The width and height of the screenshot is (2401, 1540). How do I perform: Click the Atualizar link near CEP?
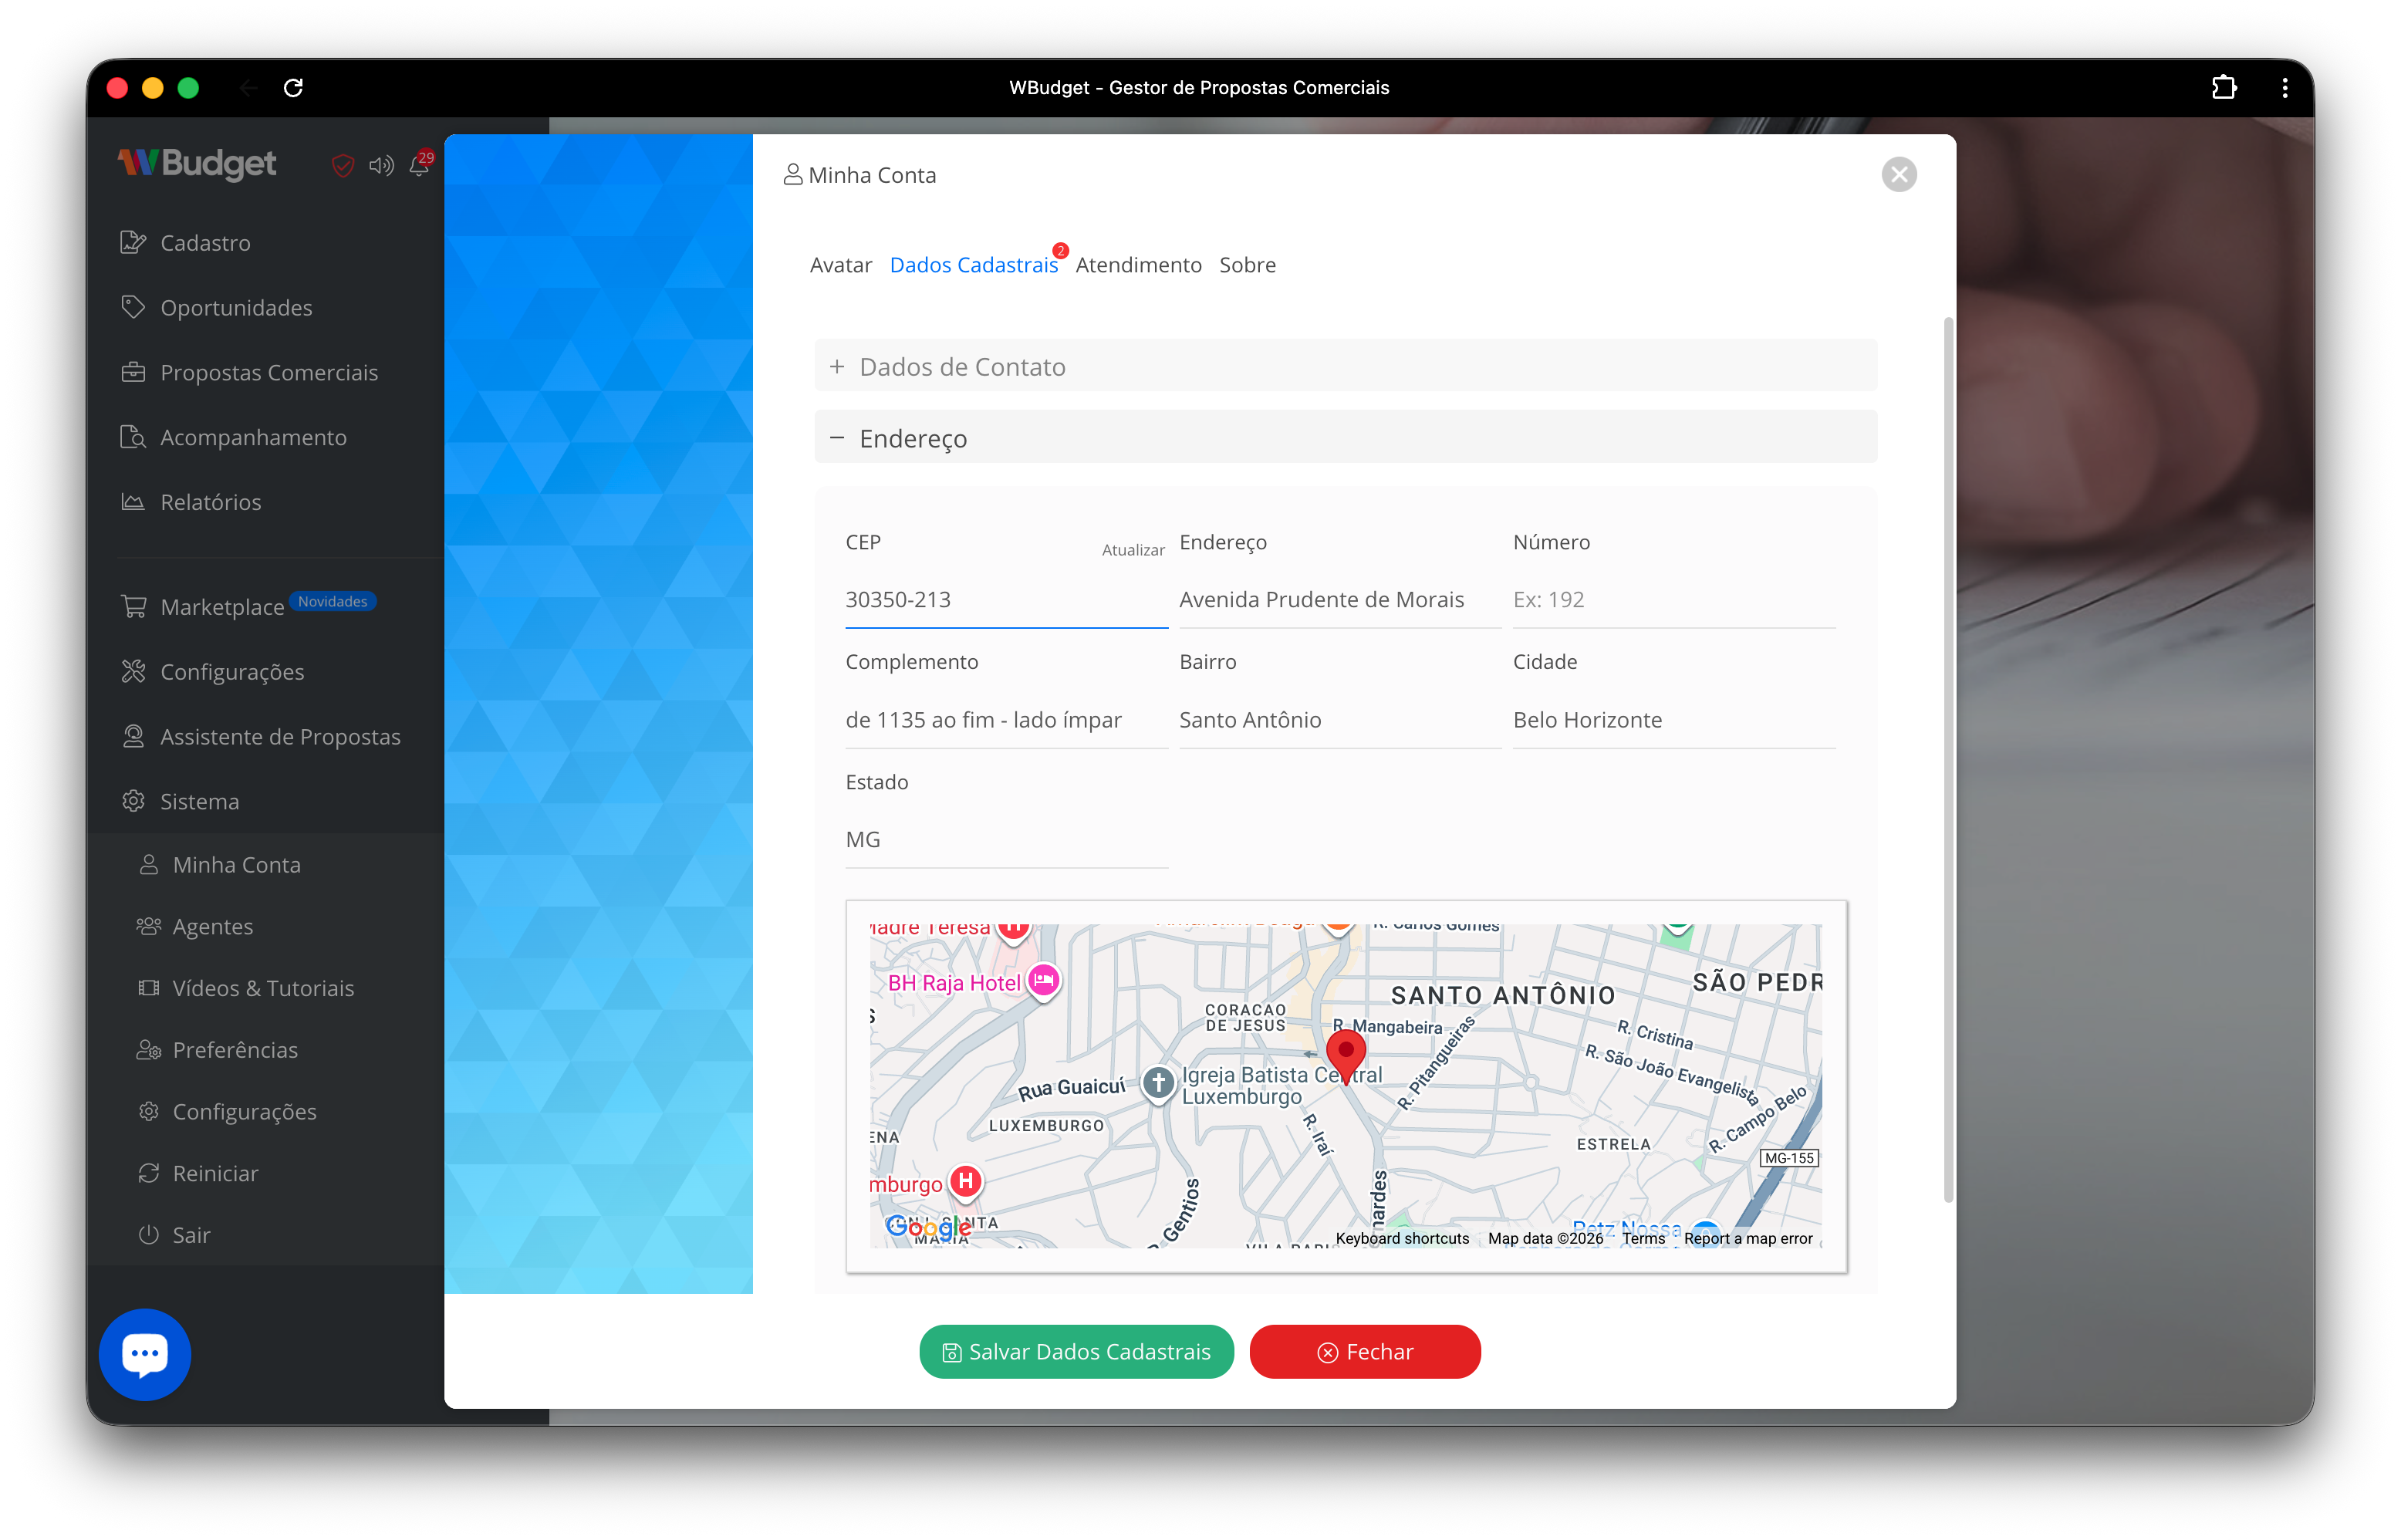[1132, 550]
